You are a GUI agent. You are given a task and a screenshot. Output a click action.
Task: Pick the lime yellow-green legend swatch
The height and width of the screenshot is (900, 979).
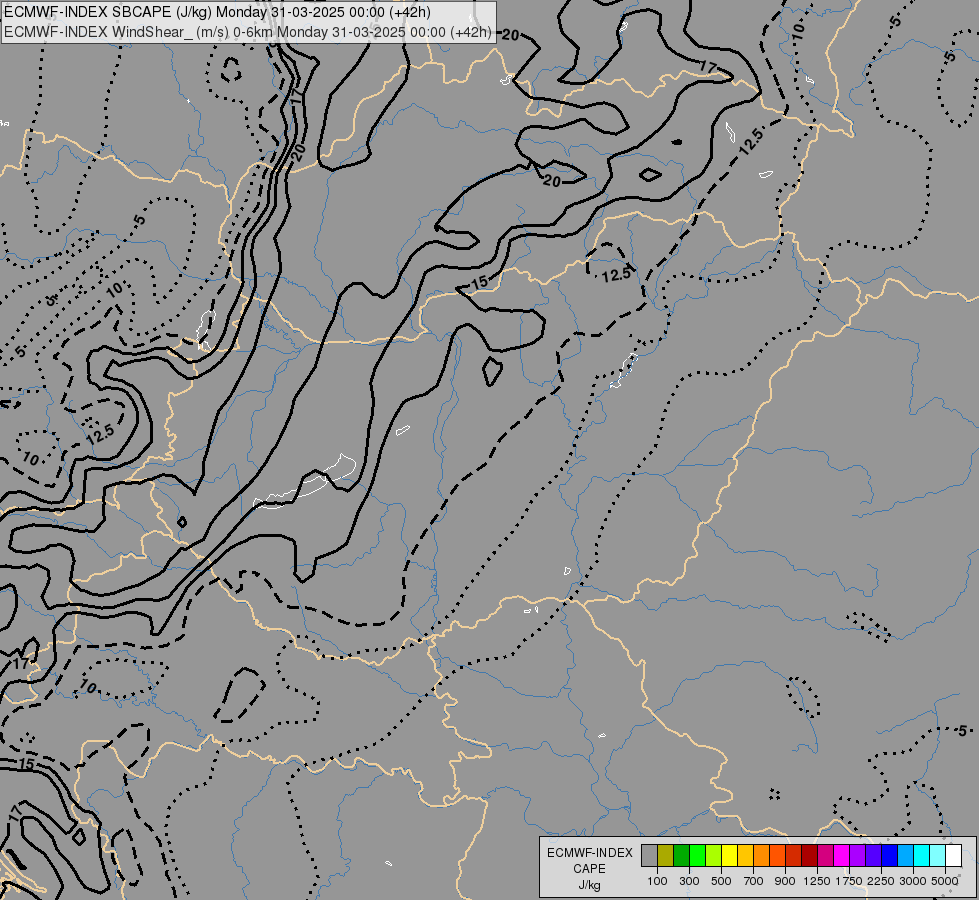click(714, 856)
